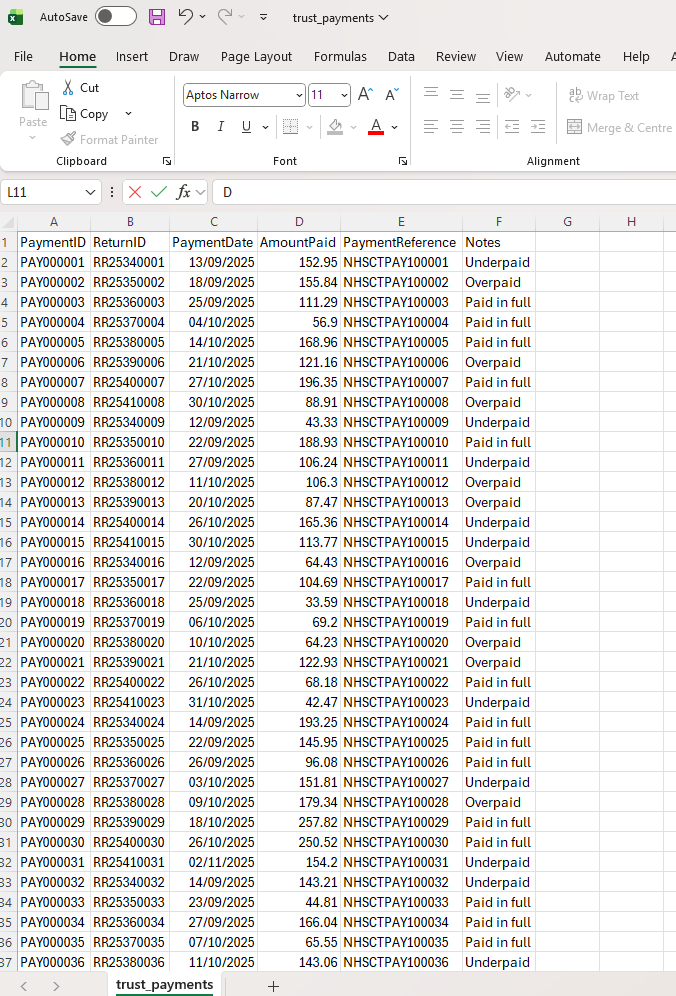Click the Excel app icon
Screen dimensions: 676x996
click(x=15, y=17)
